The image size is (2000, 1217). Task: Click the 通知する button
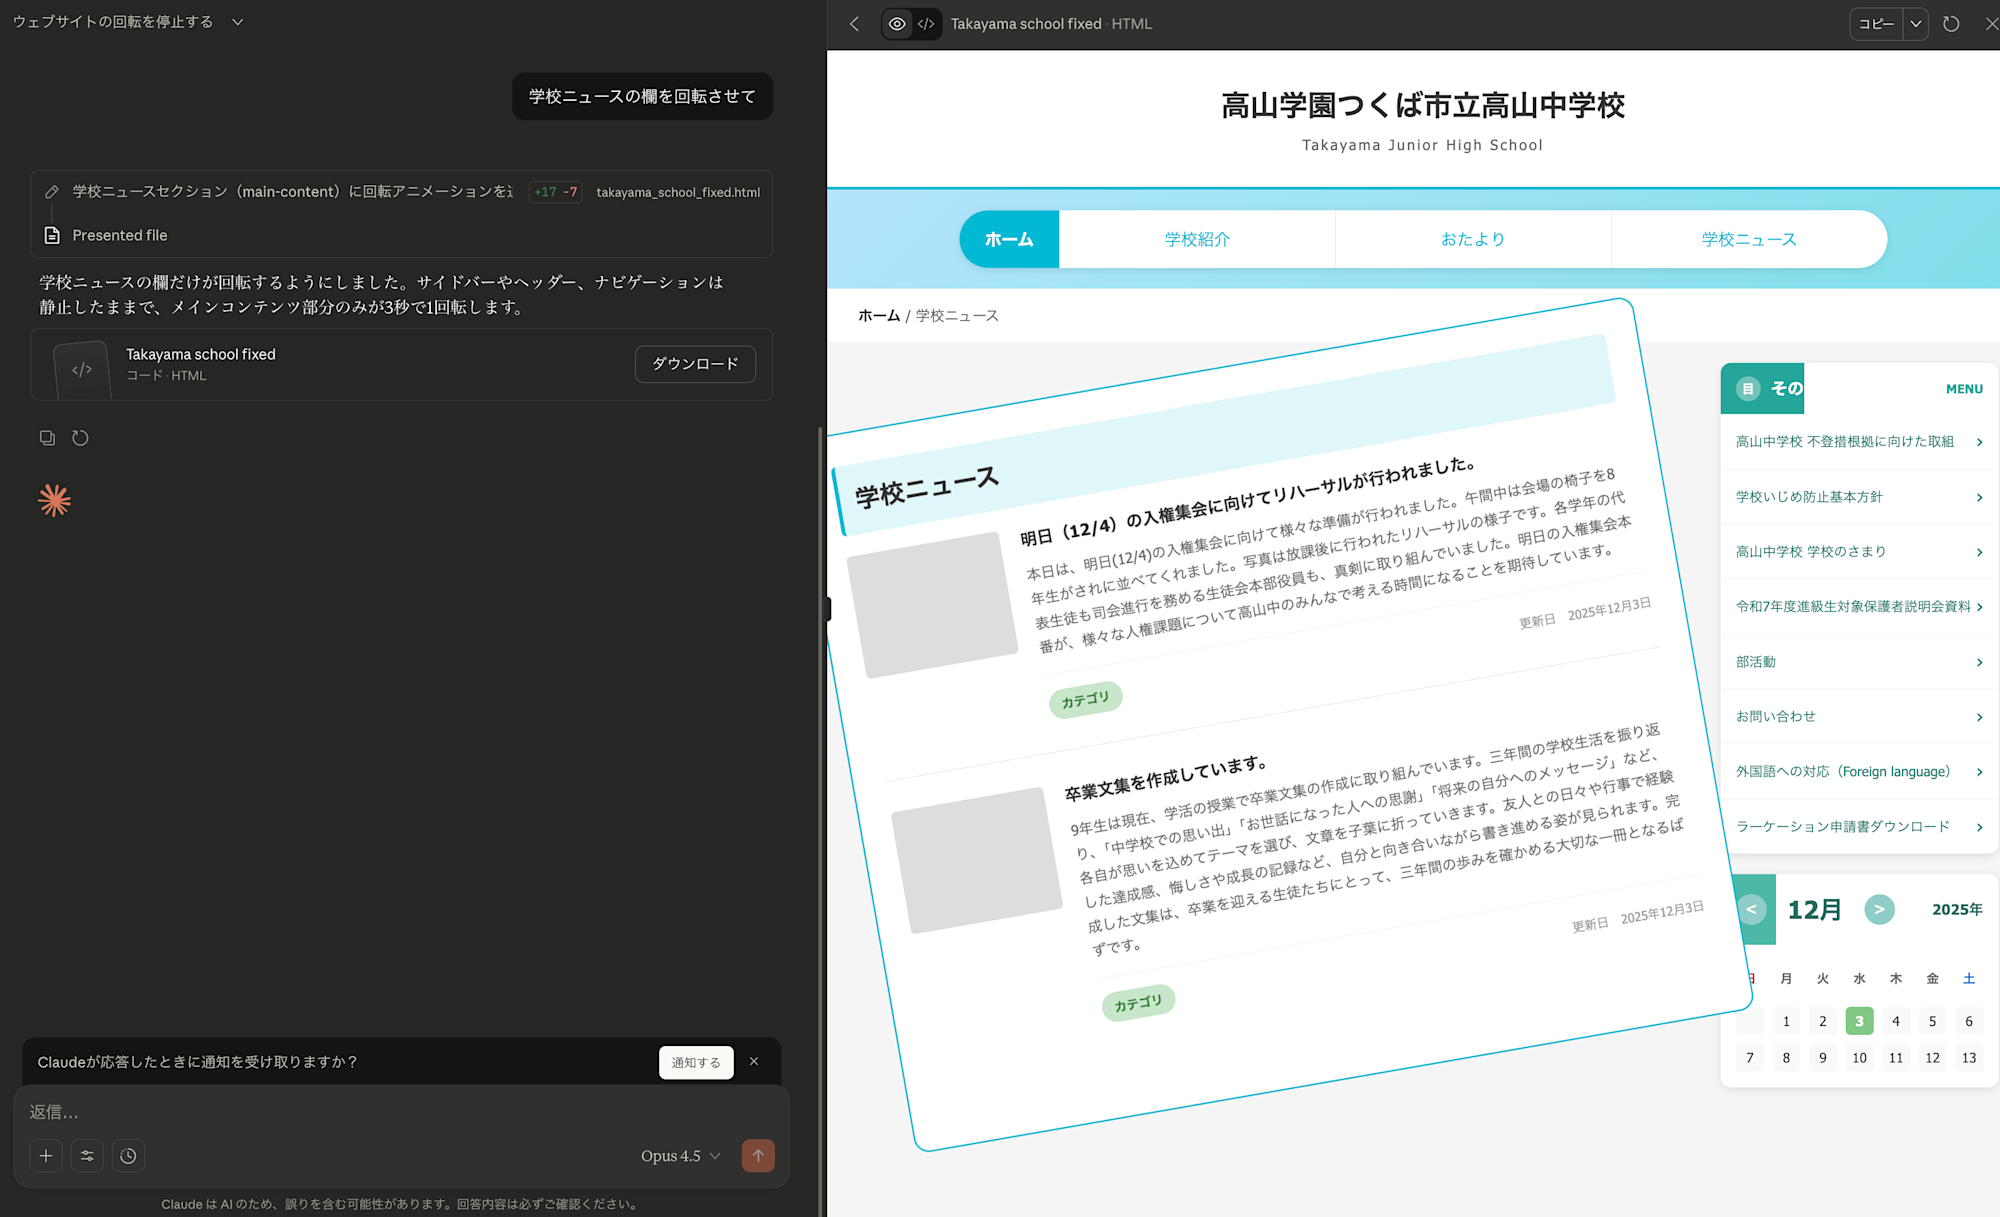pos(696,1062)
